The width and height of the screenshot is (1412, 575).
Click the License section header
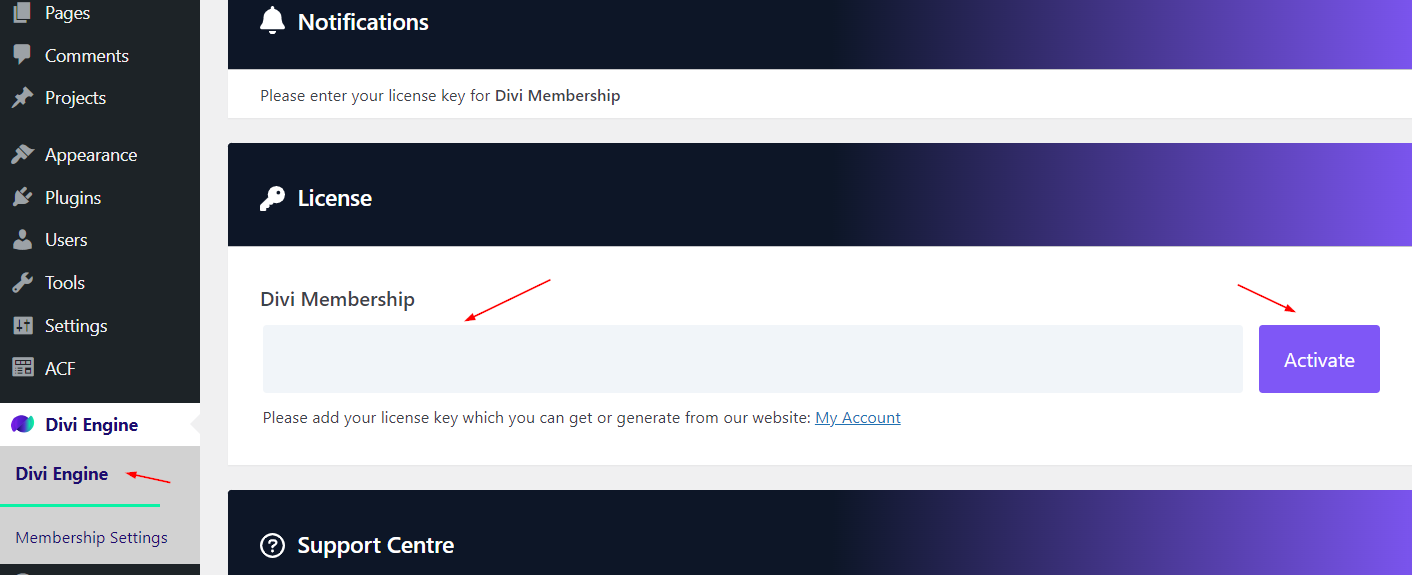coord(335,198)
